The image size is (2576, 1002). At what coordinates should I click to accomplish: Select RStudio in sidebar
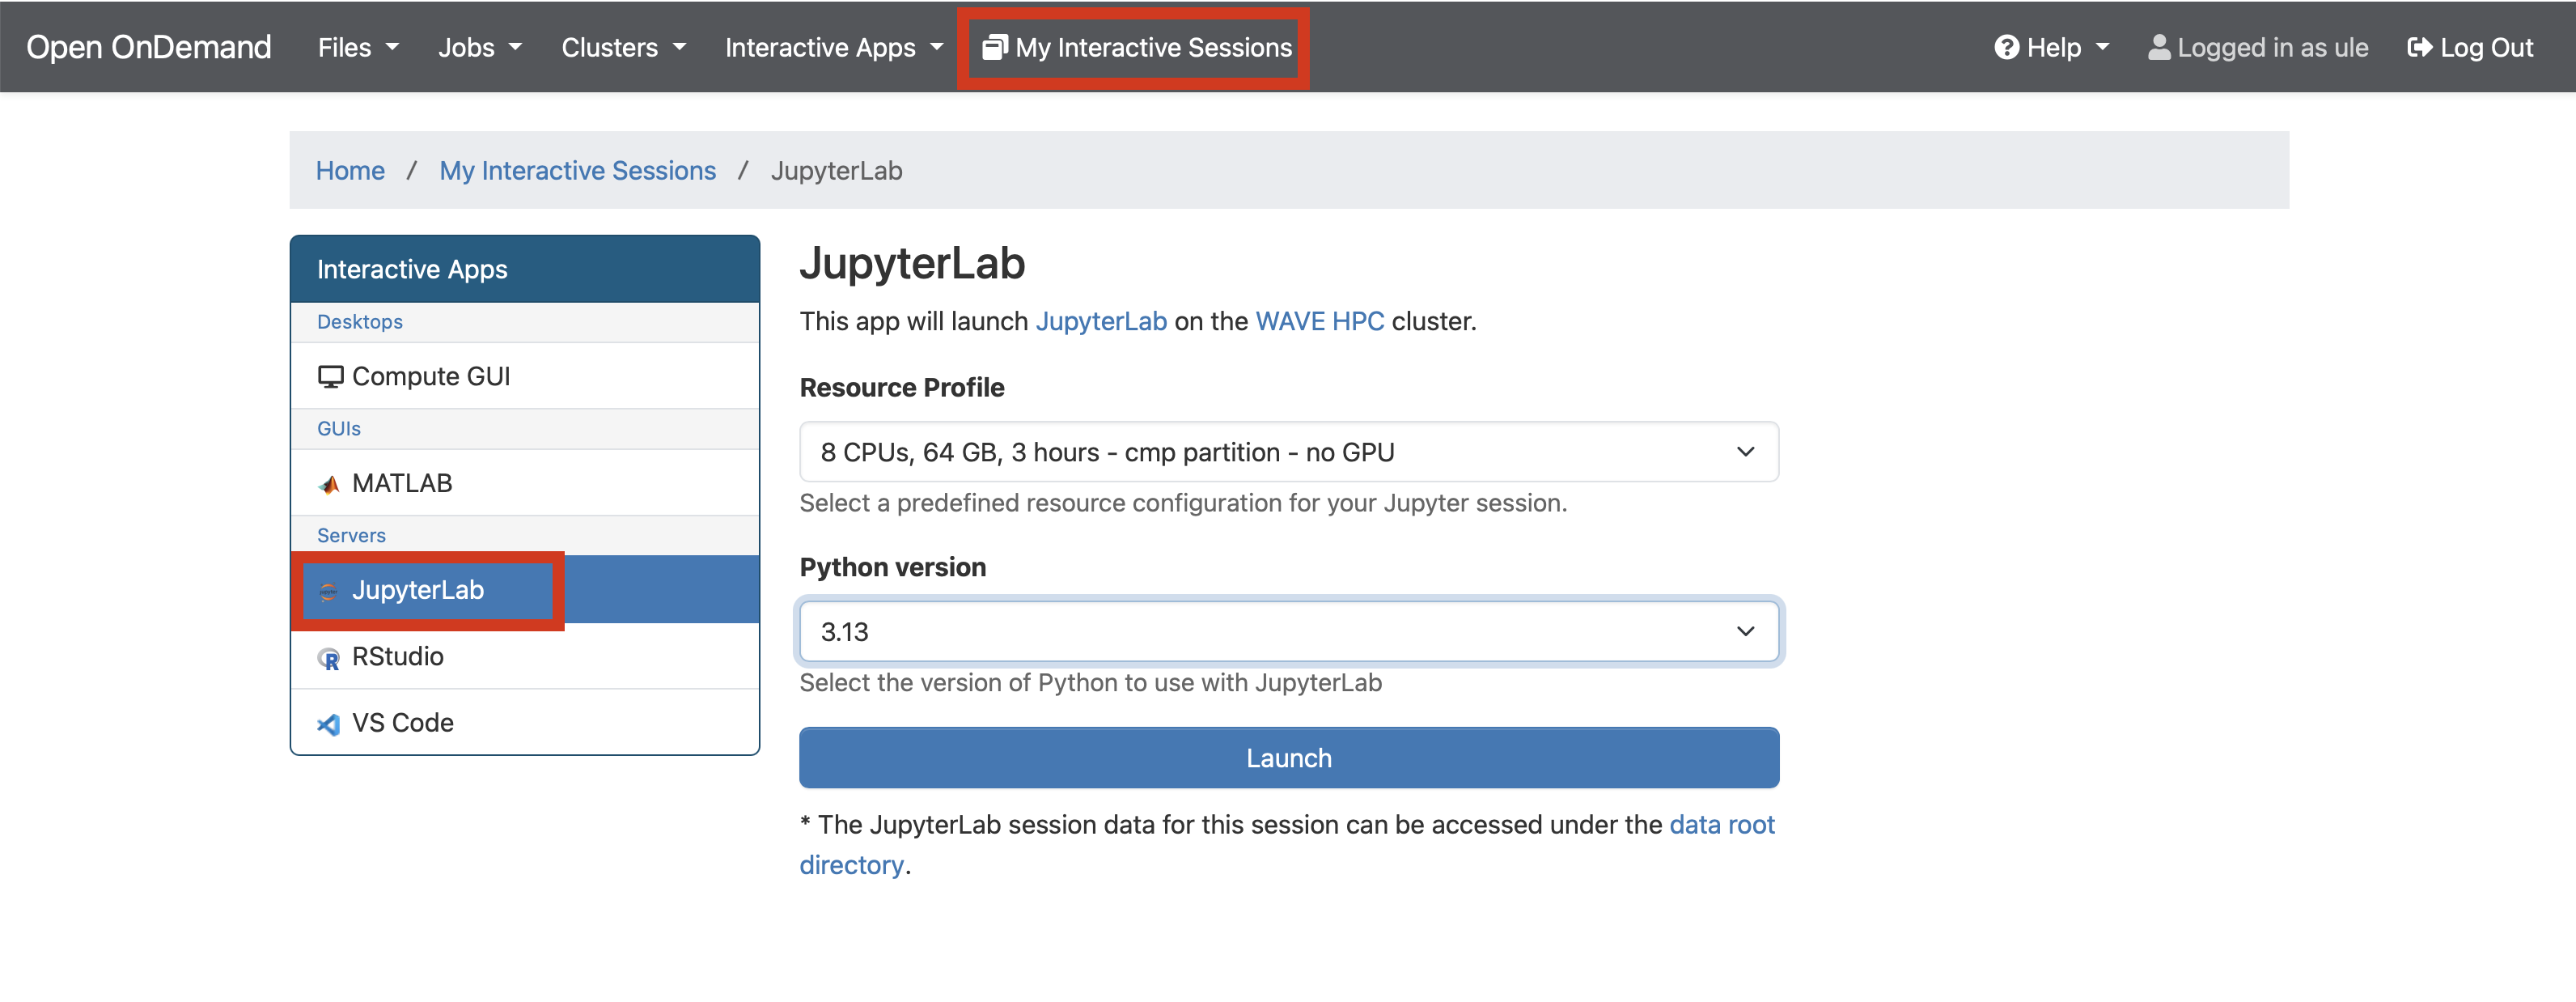click(x=524, y=656)
